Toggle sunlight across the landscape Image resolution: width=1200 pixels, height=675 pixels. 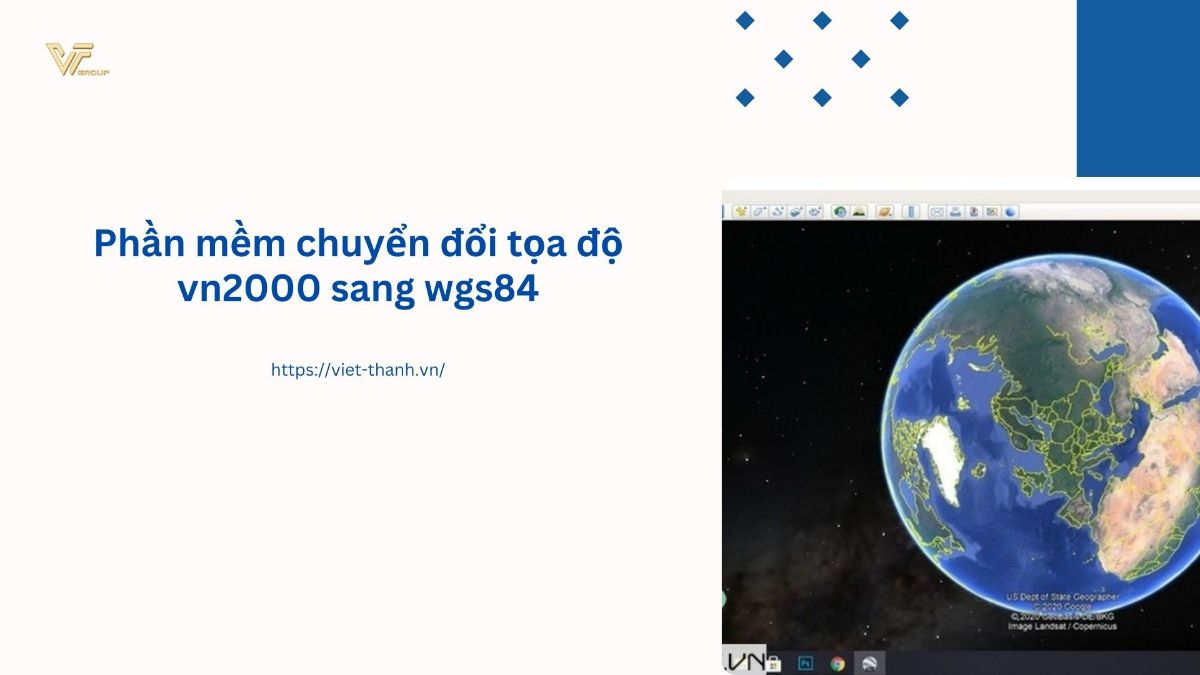tap(859, 211)
